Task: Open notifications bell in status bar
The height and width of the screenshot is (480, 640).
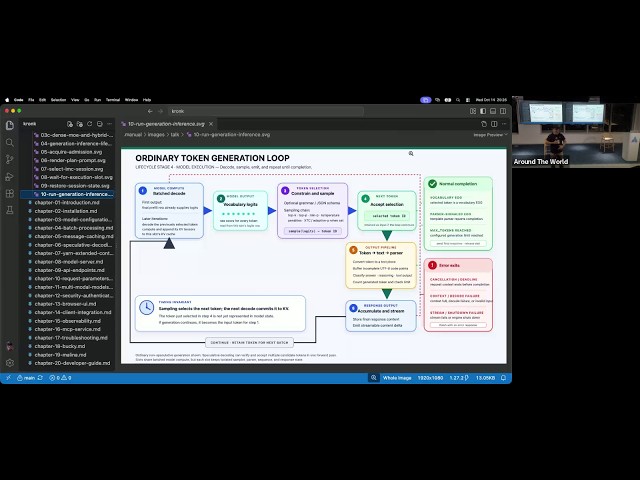Action: coord(504,378)
